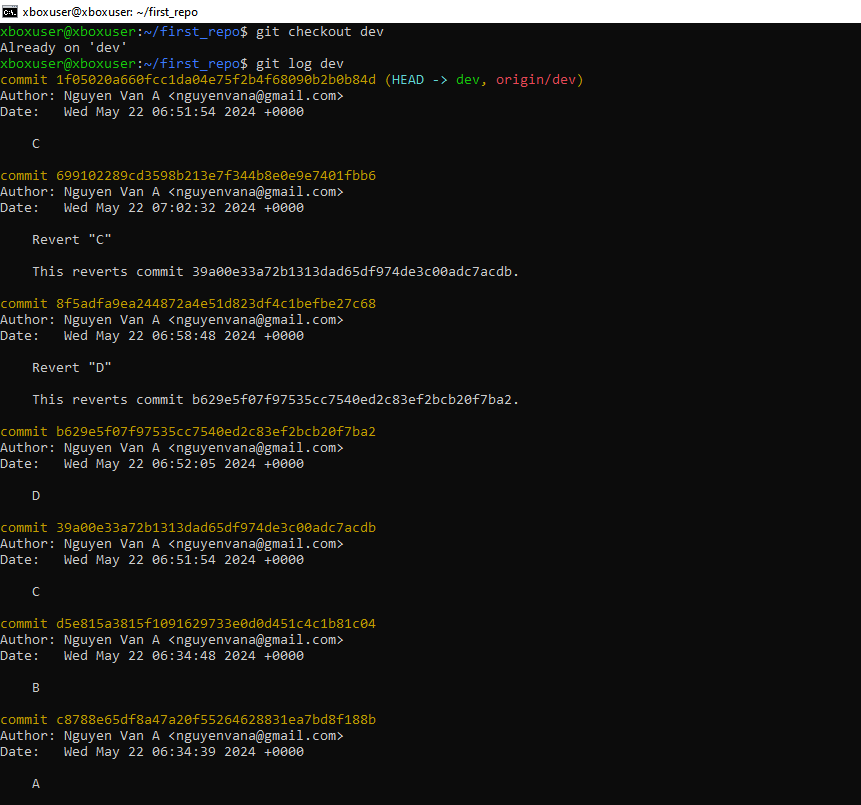Select yellow commit line starting with 39a00e33
This screenshot has height=805, width=861.
click(188, 528)
